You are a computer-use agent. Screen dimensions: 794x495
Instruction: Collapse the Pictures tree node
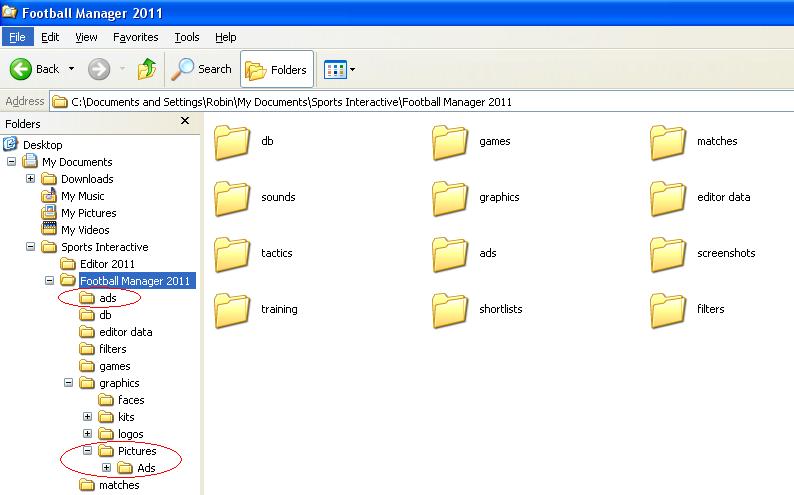(88, 450)
